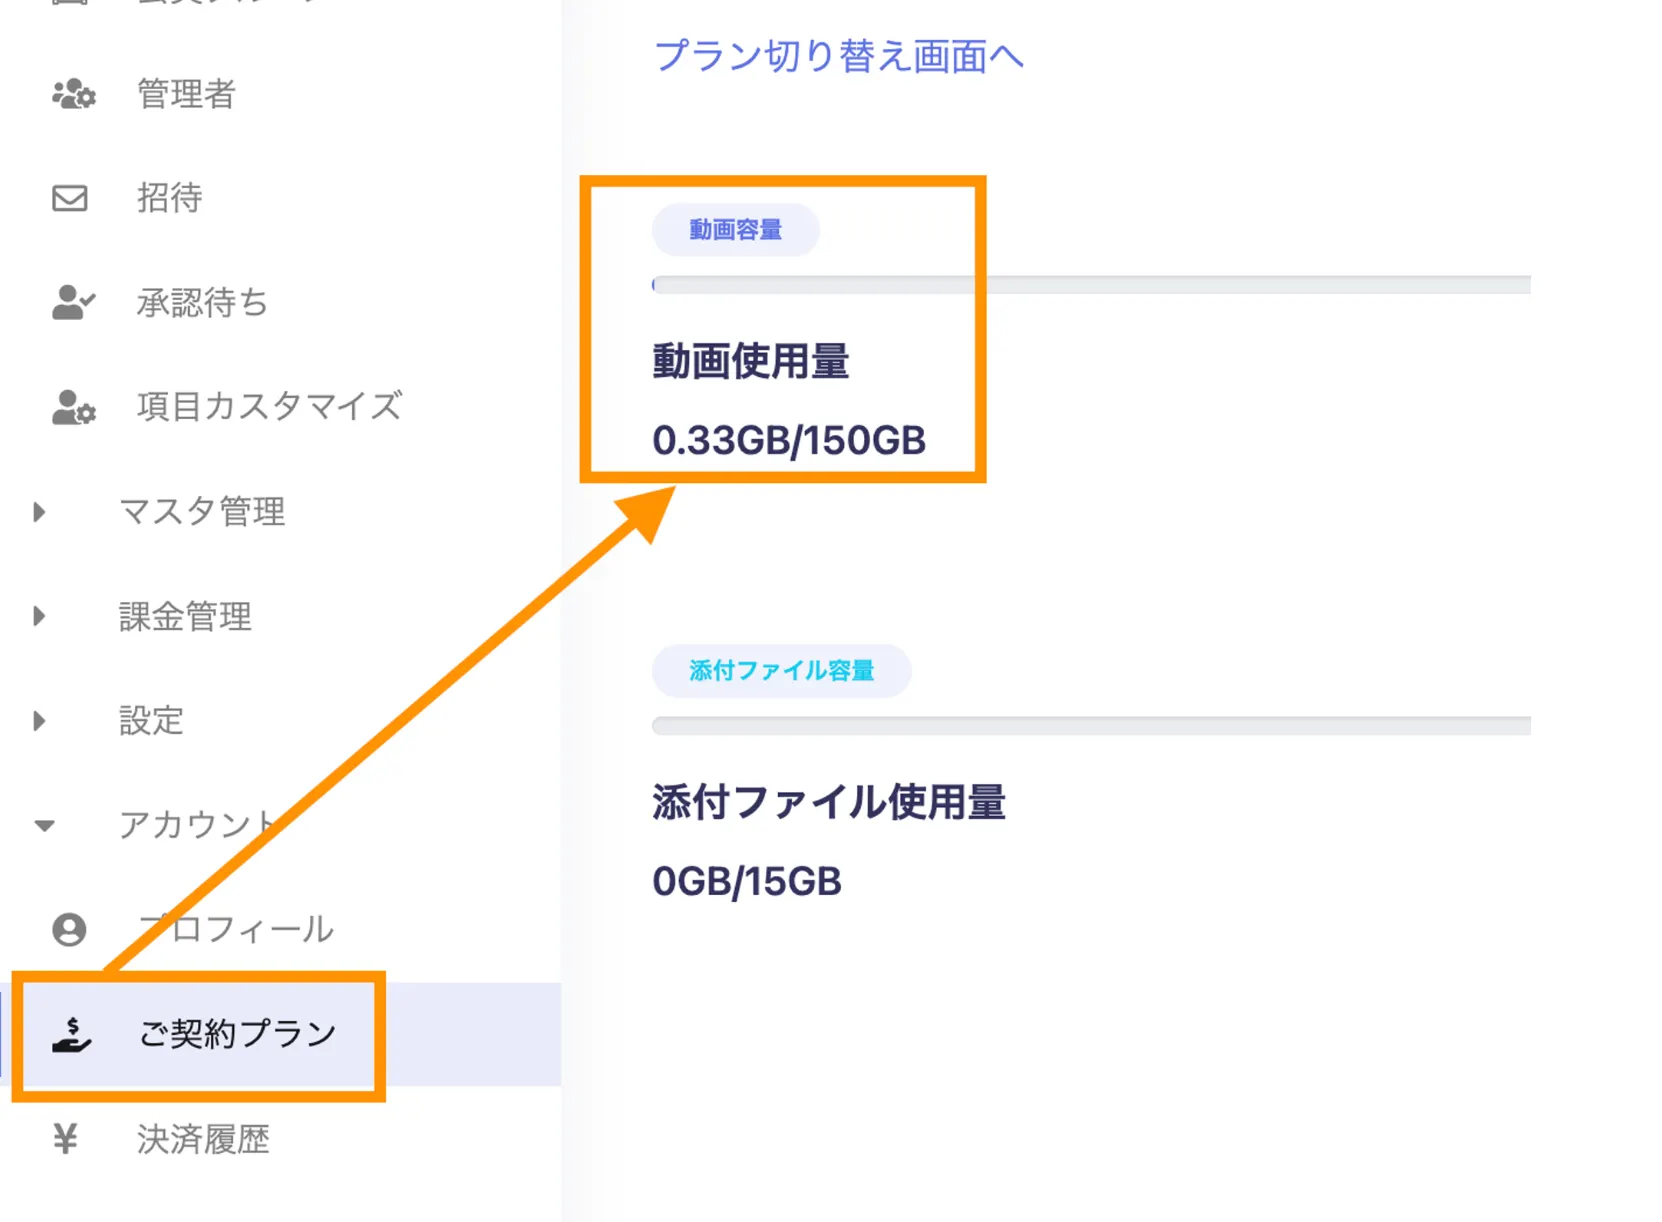Select 承認待ち in the sidebar
The image size is (1662, 1222).
coord(202,302)
